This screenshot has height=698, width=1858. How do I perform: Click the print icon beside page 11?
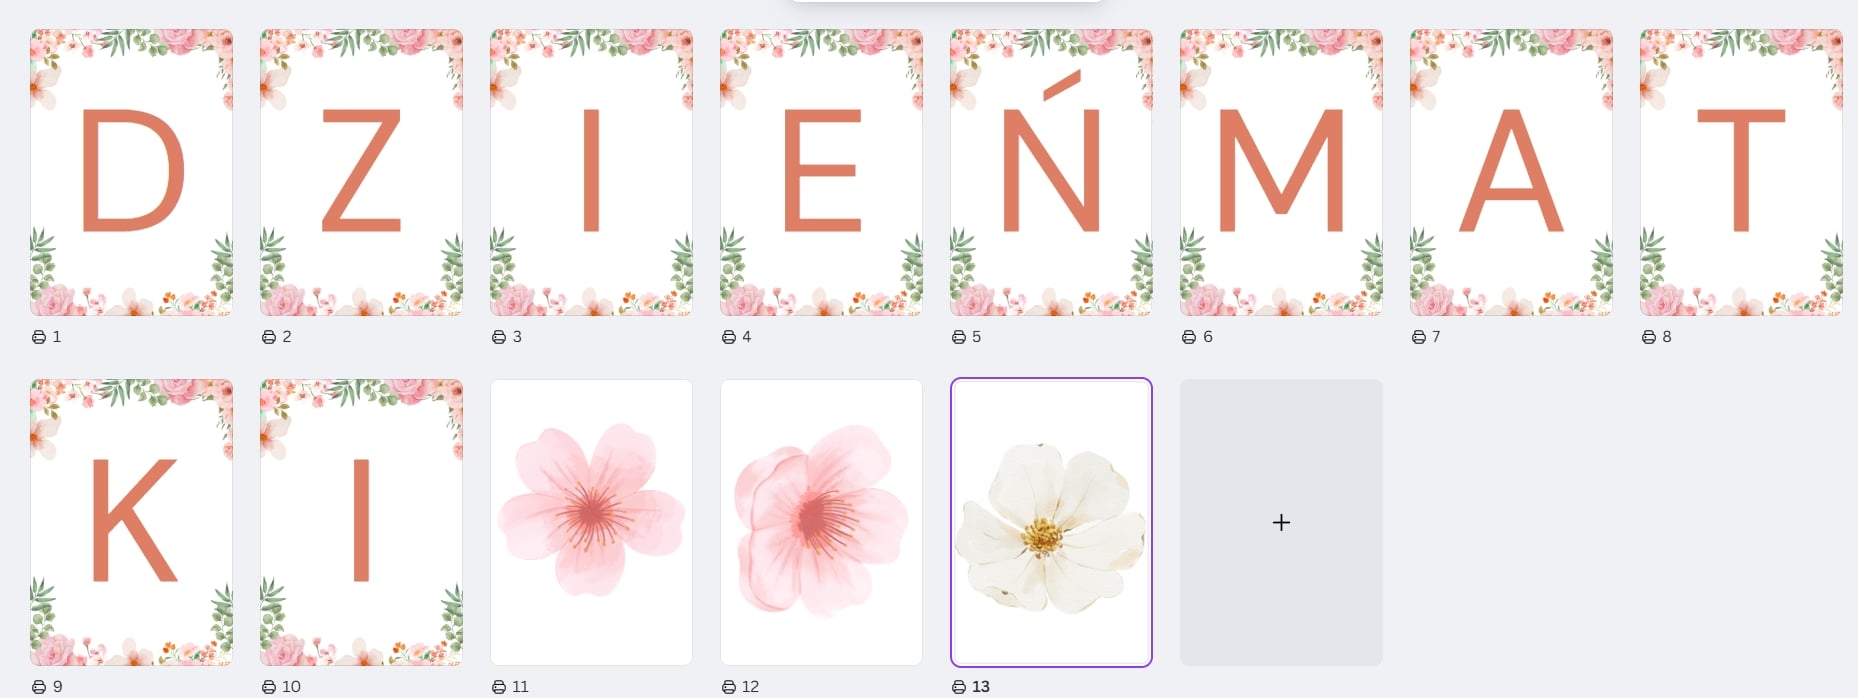499,687
